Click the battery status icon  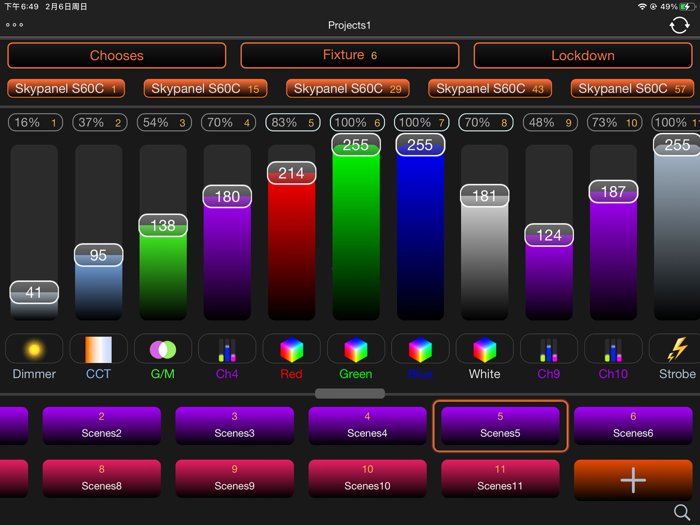(x=687, y=7)
